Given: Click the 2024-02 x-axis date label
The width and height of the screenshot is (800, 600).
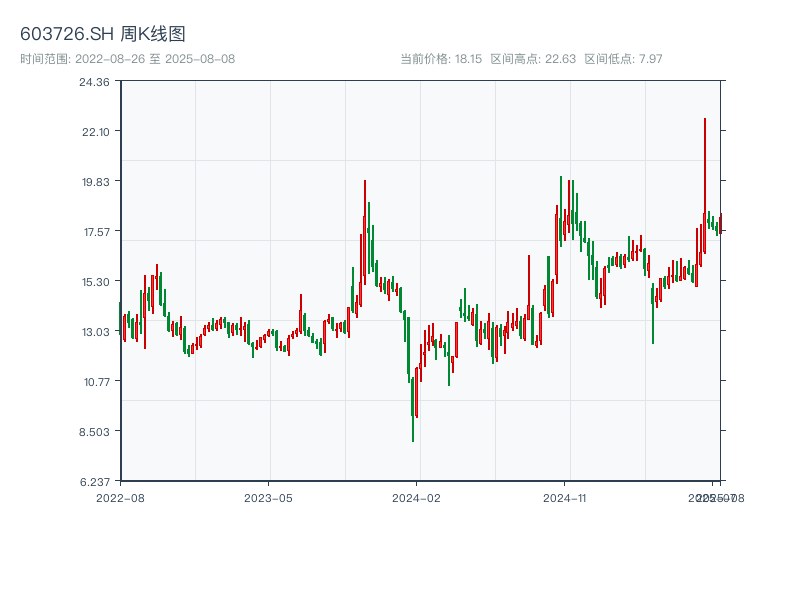Looking at the screenshot, I should (x=416, y=497).
